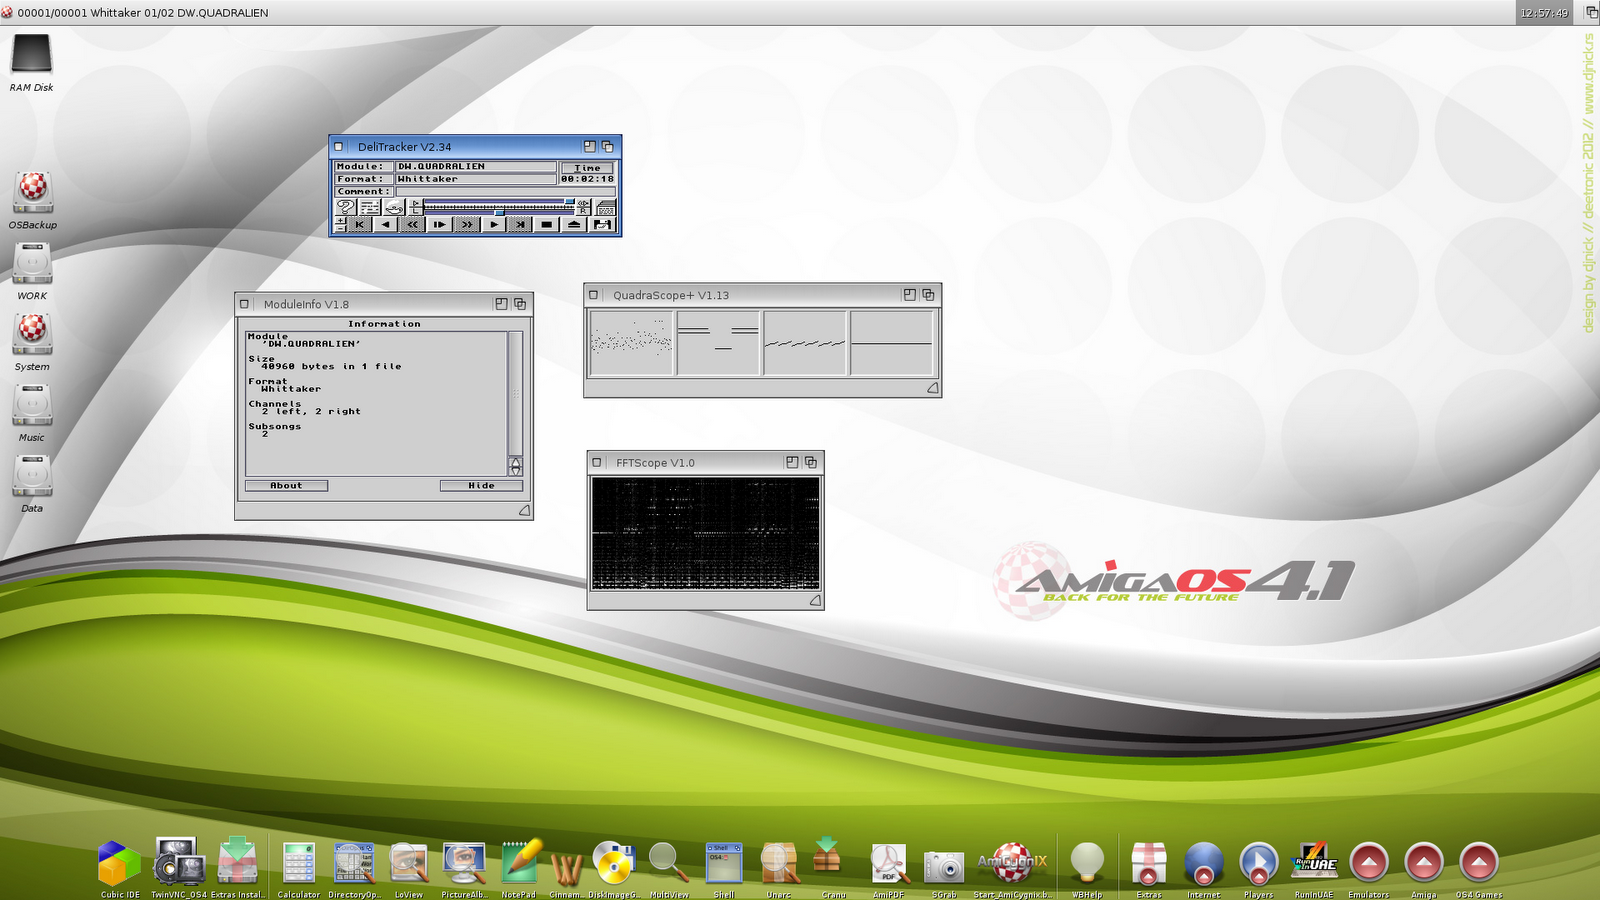Start AmiCygnix from the dock
This screenshot has width=1600, height=900.
coord(1012,862)
